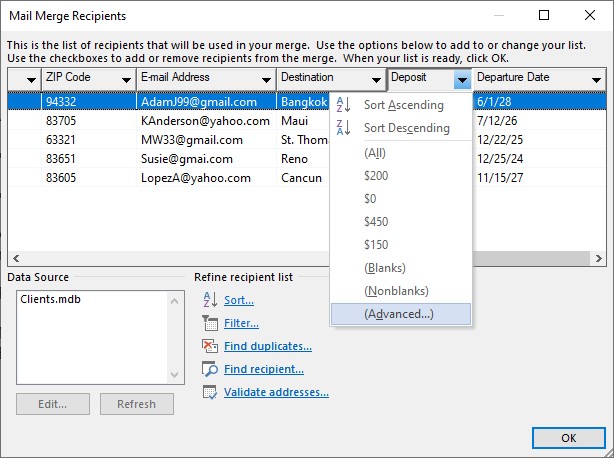This screenshot has width=614, height=458.
Task: Select (All) in the Deposit filter menu
Action: (401, 153)
